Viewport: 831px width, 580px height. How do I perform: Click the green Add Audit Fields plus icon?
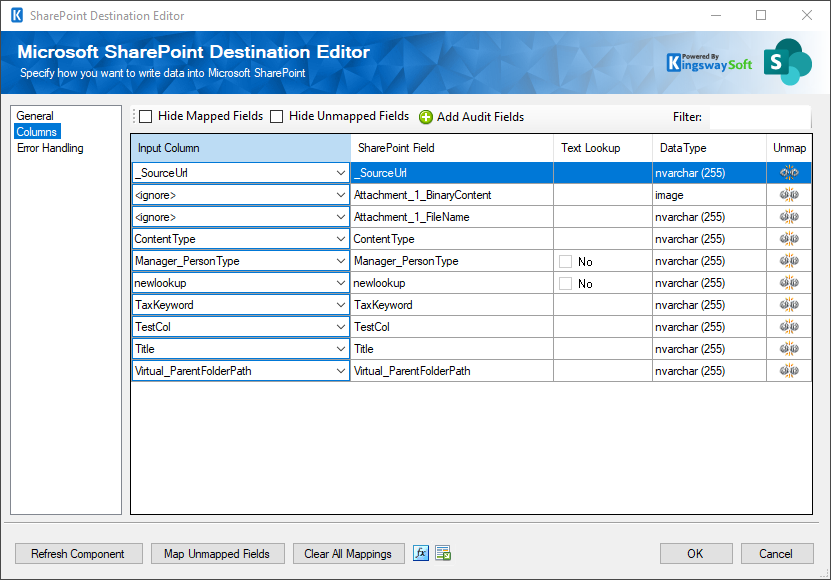point(426,117)
